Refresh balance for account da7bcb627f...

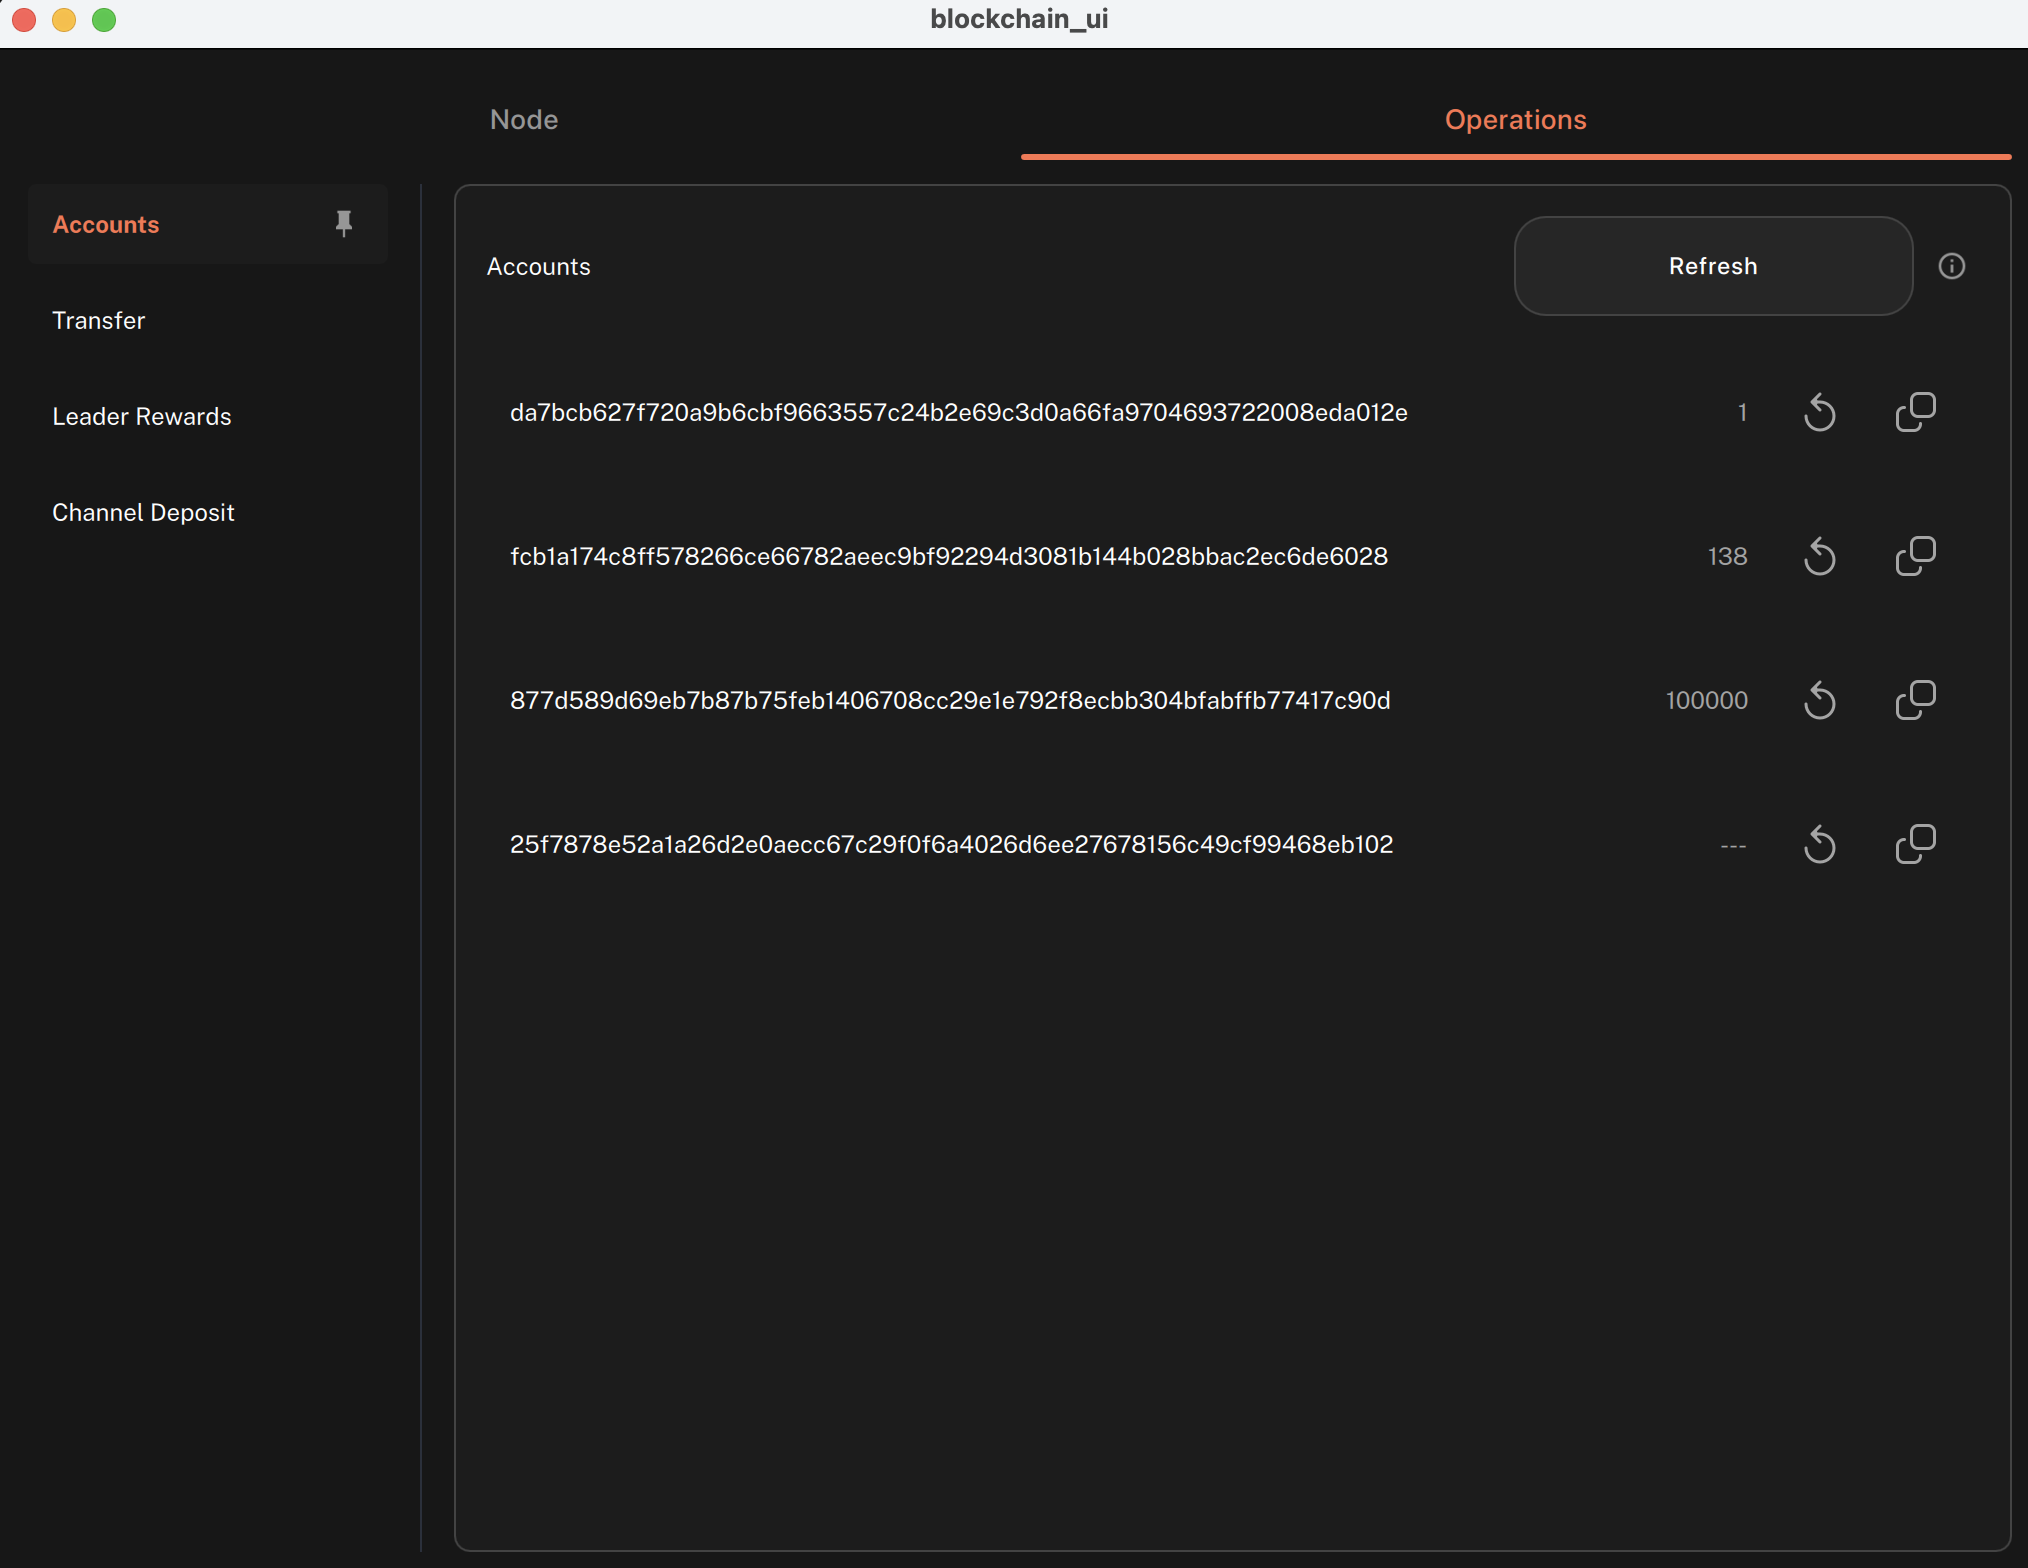(x=1819, y=412)
